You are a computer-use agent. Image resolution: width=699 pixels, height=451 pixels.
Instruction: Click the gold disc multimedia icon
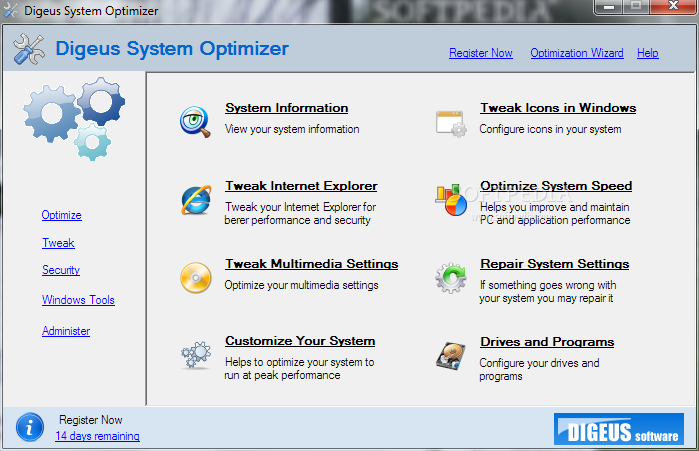[x=196, y=278]
